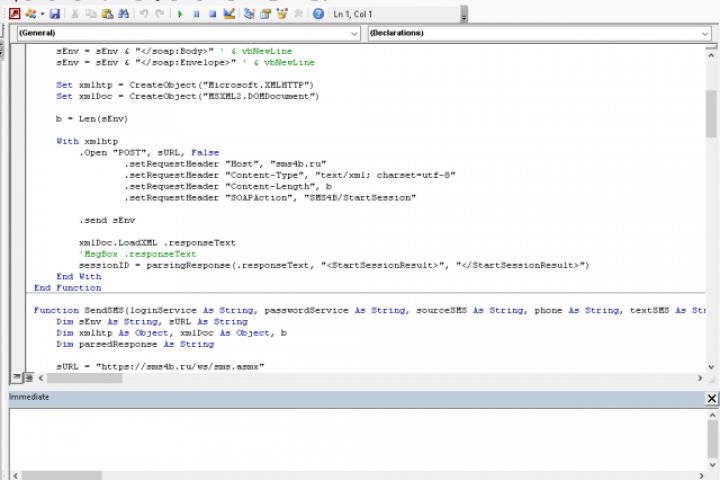This screenshot has height=480, width=720.
Task: Switch to Procedure View button
Action: (x=17, y=378)
